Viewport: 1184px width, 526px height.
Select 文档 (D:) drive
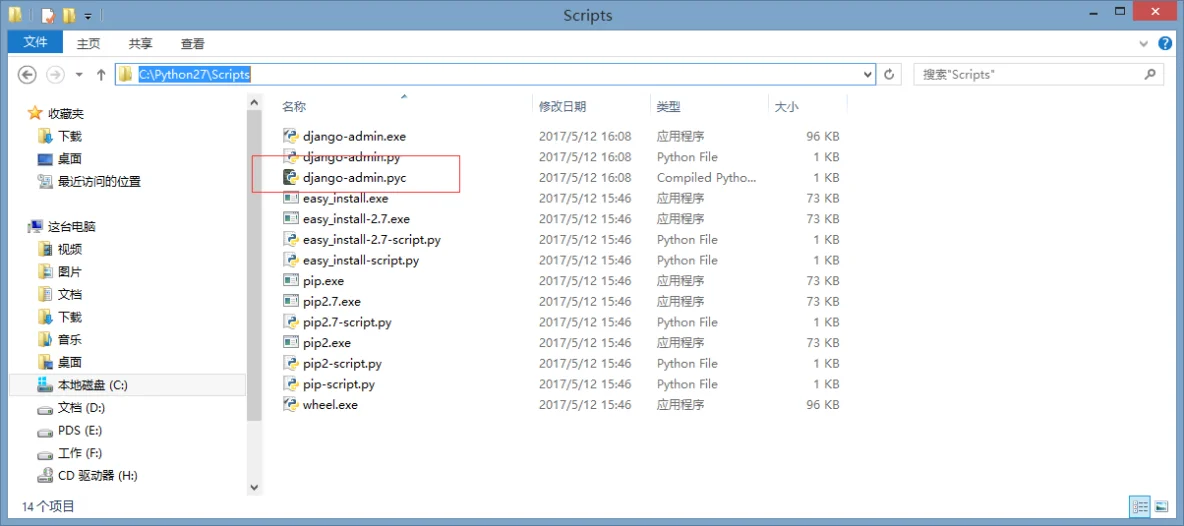[x=81, y=408]
